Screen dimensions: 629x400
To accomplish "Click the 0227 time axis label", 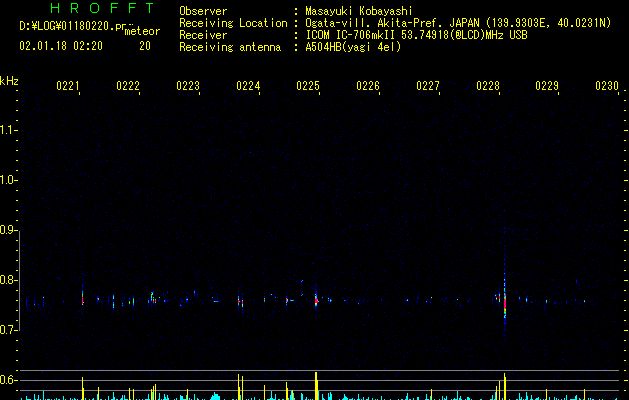I will click(x=428, y=86).
